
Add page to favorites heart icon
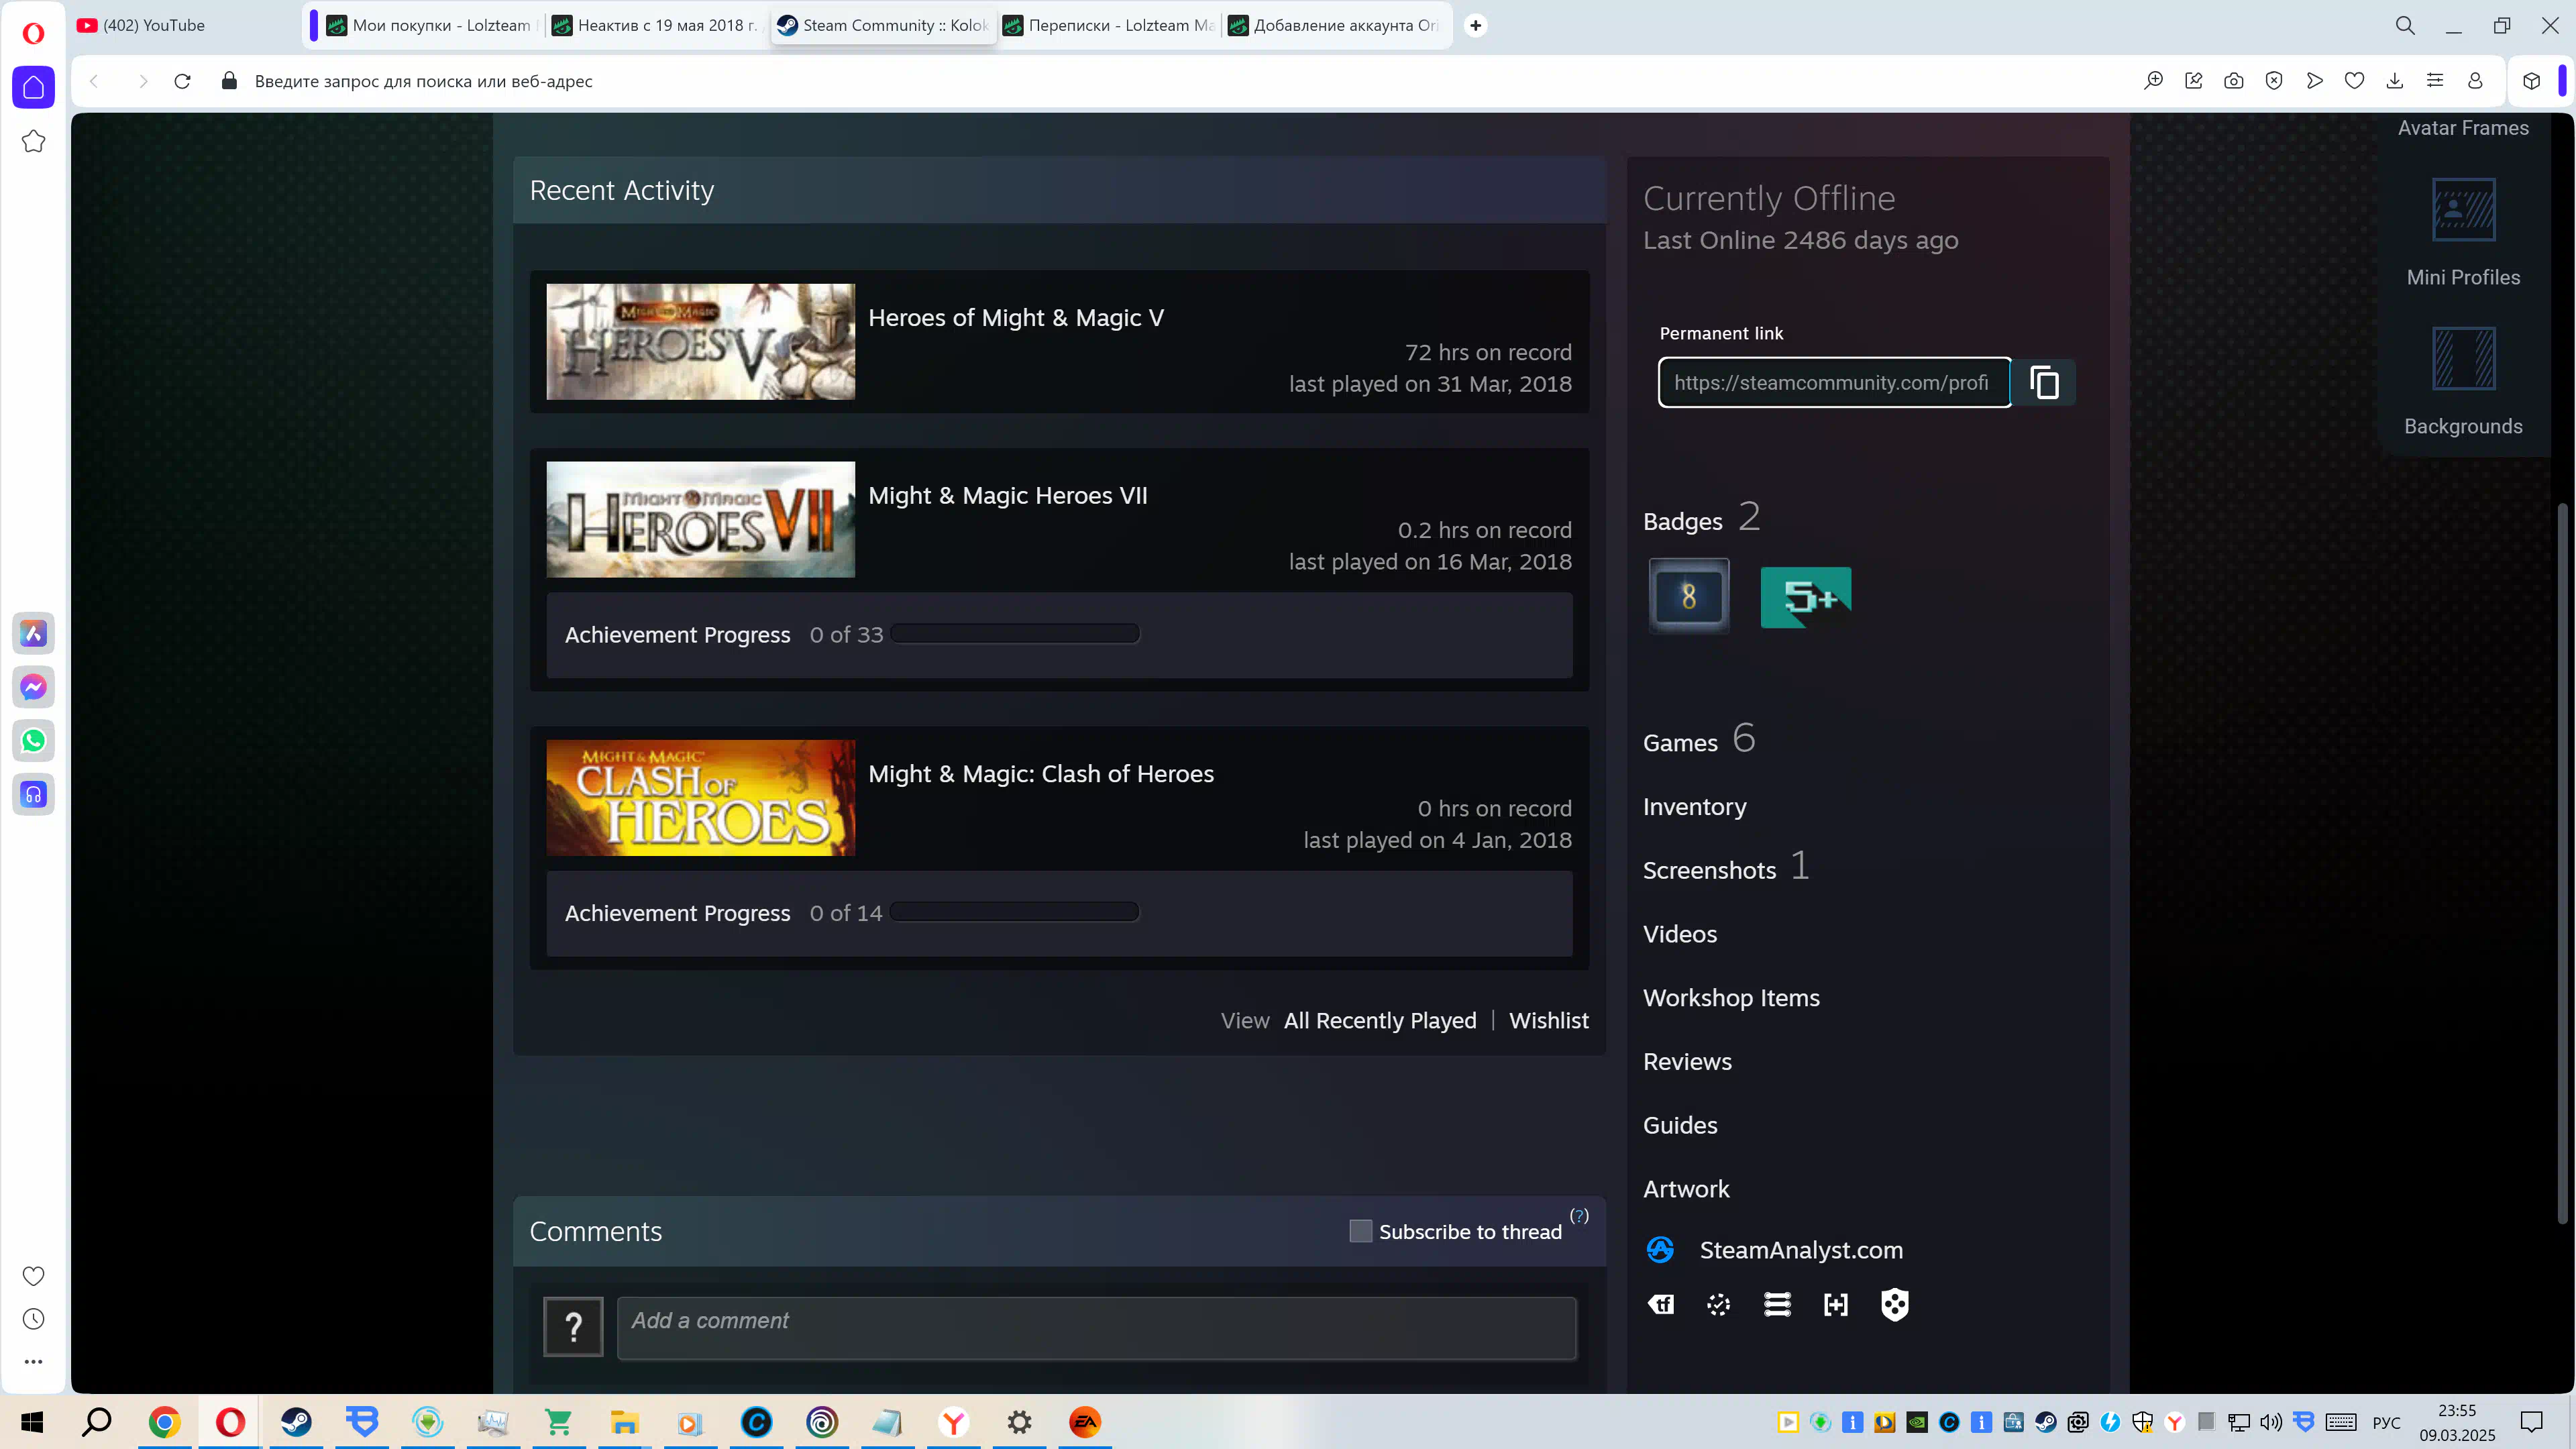[x=2355, y=81]
